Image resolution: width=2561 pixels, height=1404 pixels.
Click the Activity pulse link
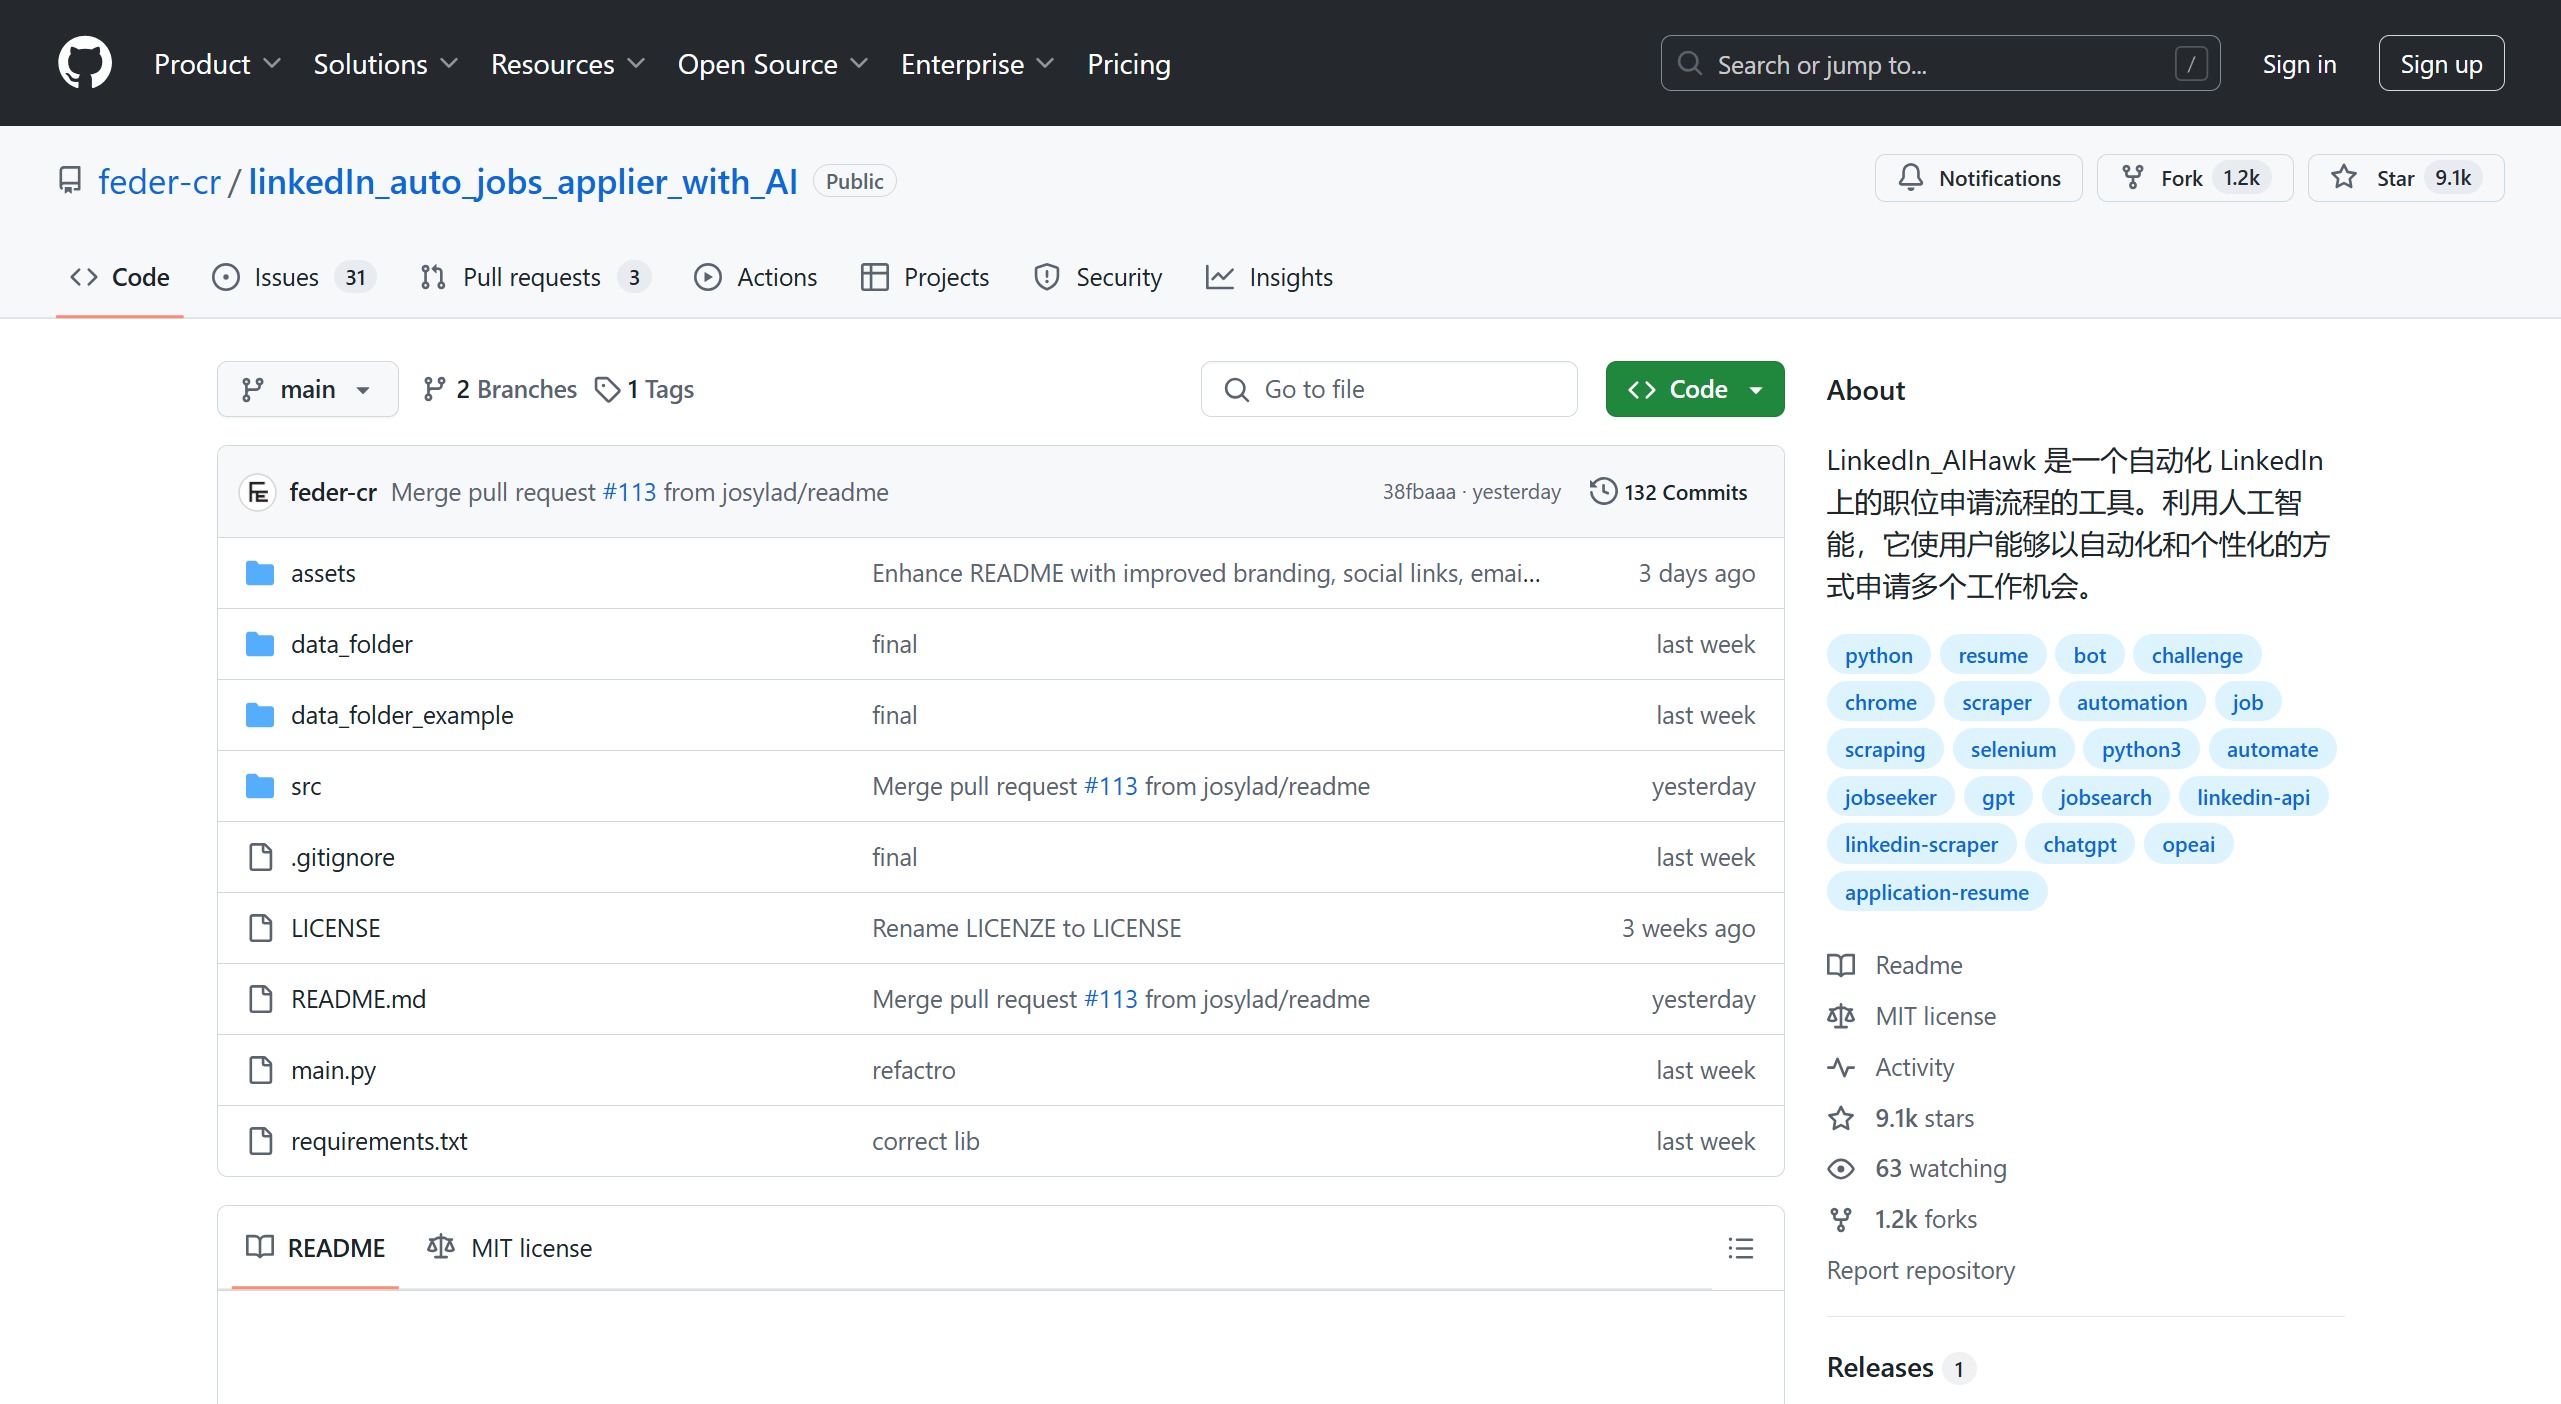click(x=1914, y=1067)
